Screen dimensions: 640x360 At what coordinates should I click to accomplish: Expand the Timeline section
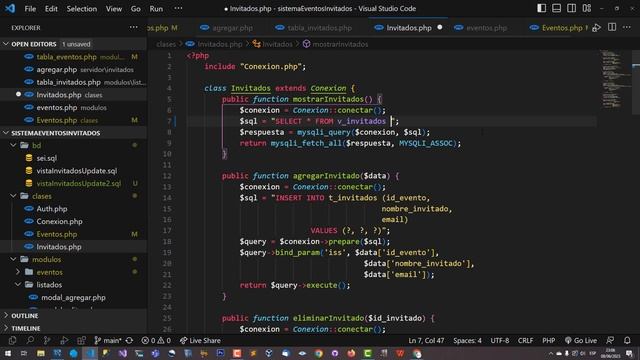point(6,328)
